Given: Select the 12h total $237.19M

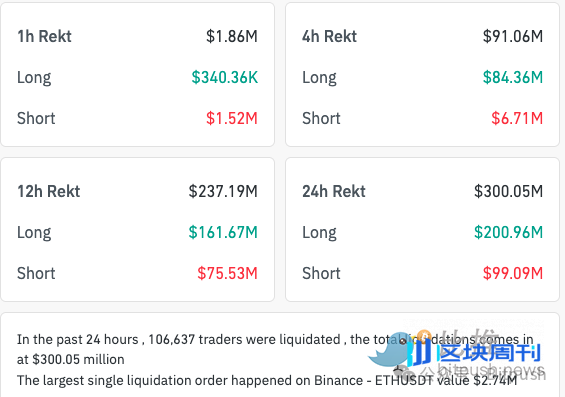Looking at the screenshot, I should pyautogui.click(x=223, y=191).
